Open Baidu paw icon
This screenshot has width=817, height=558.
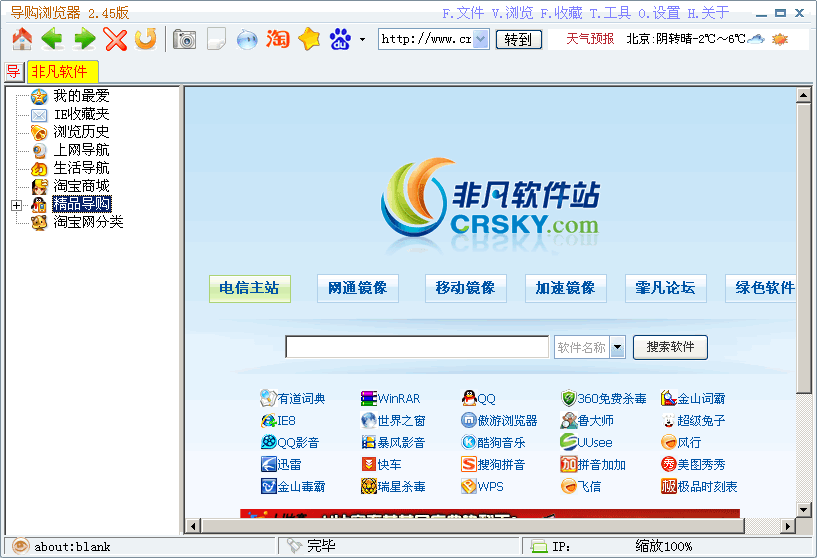click(x=340, y=39)
